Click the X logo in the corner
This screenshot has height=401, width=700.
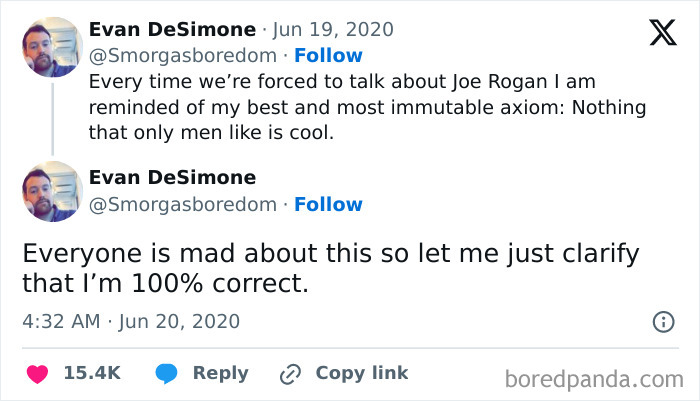662,34
